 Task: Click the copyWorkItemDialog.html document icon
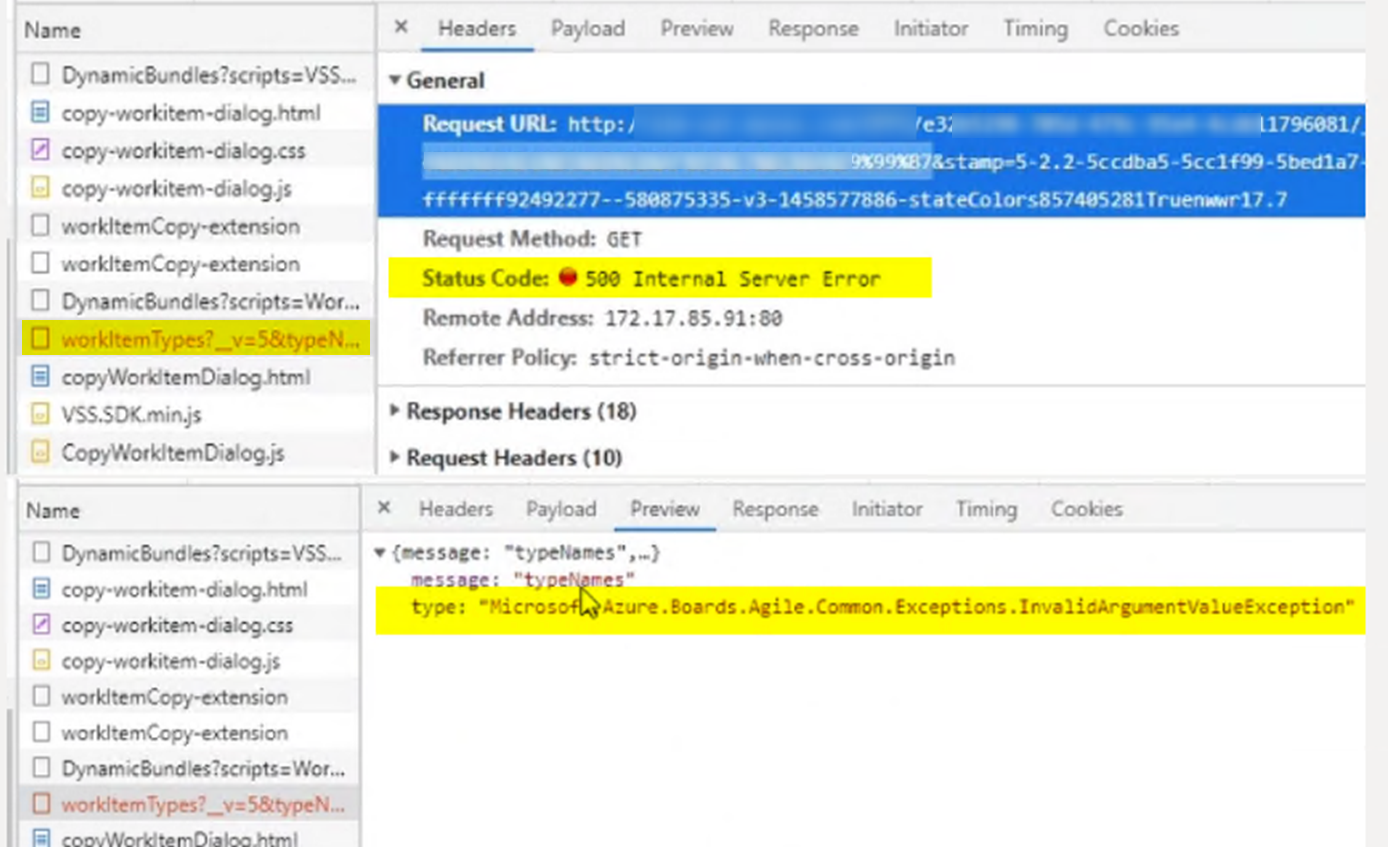(41, 377)
